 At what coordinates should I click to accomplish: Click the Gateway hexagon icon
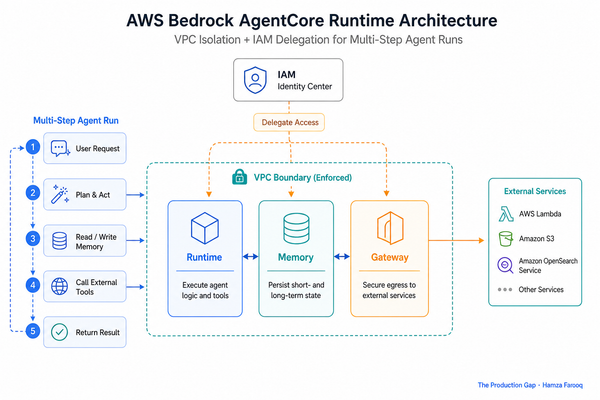[390, 228]
